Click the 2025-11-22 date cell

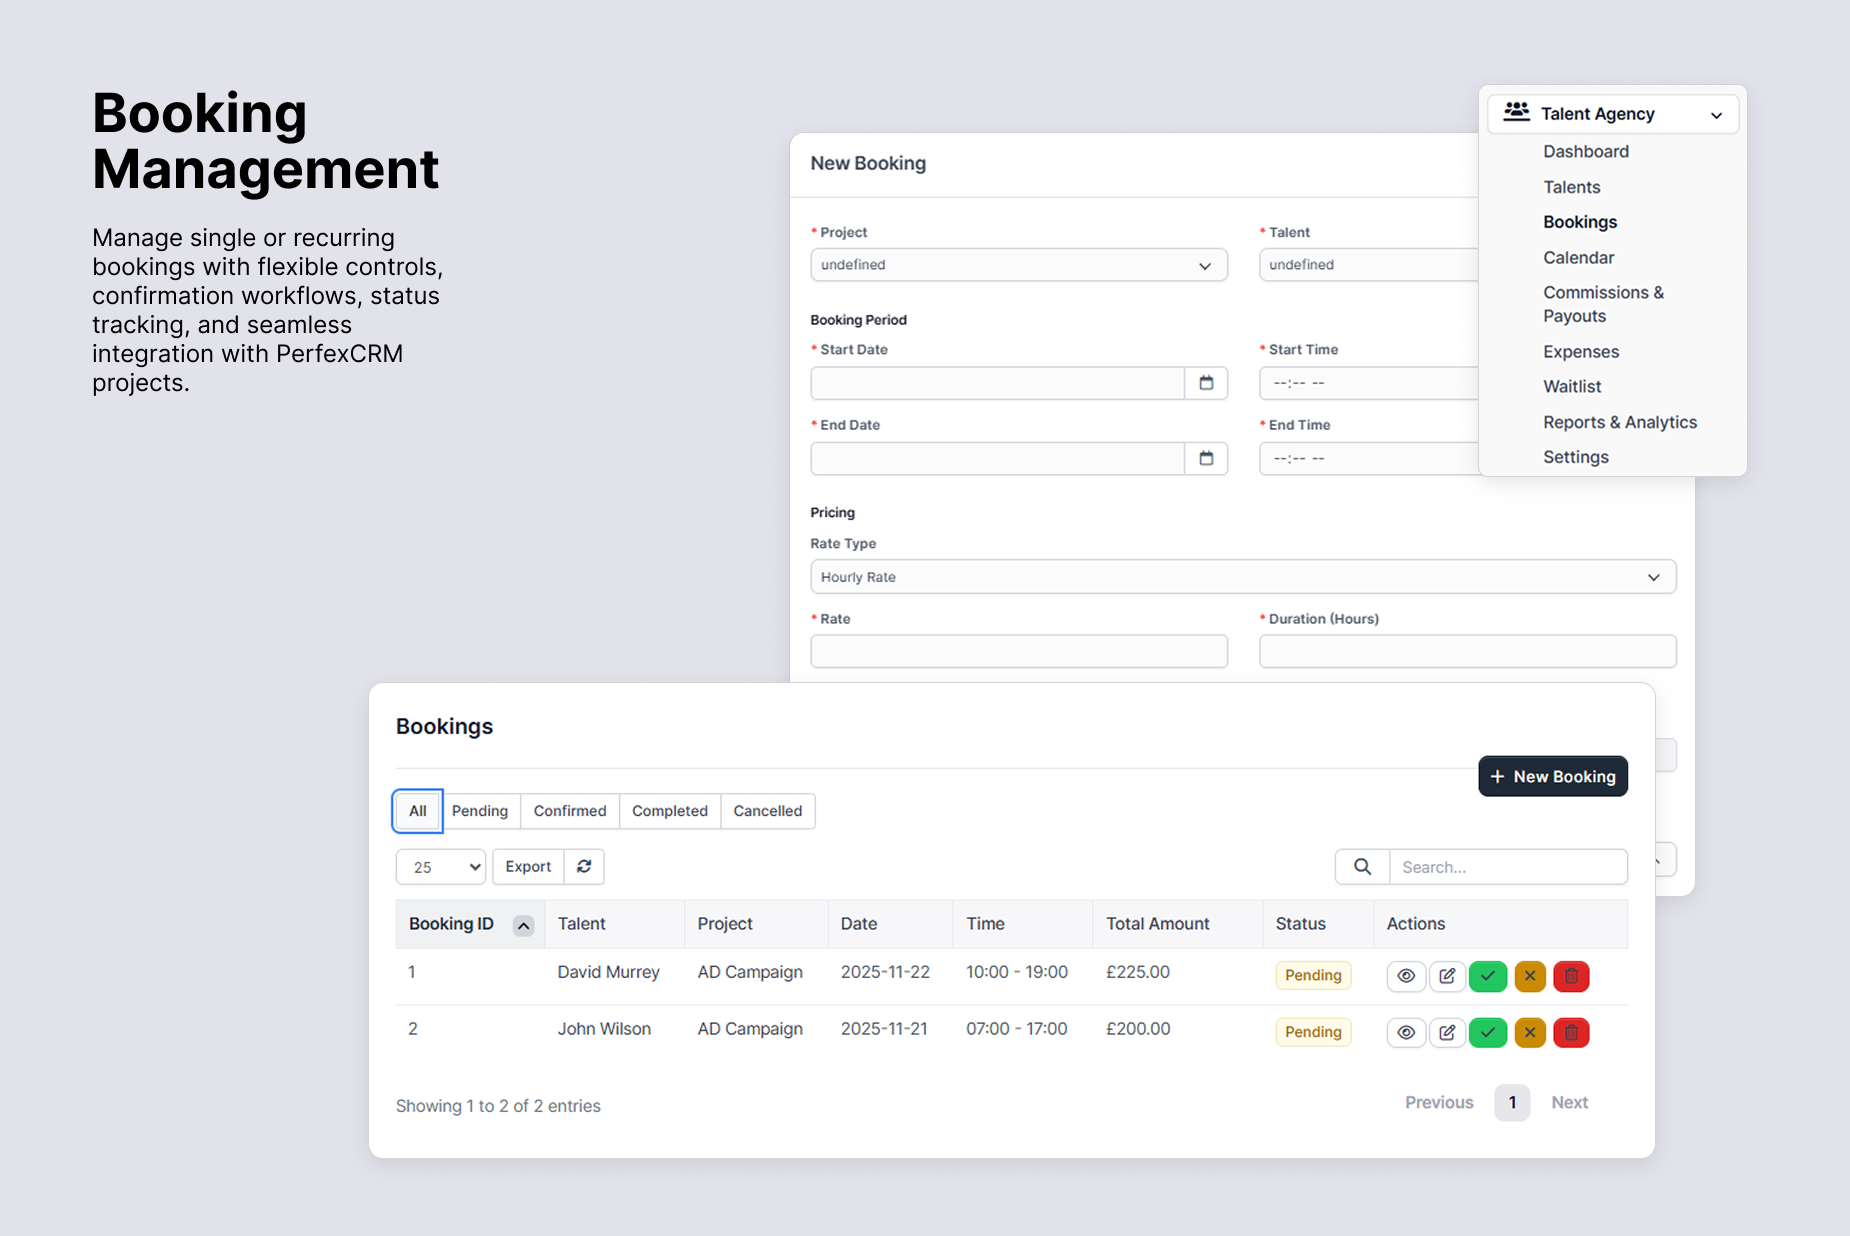click(885, 972)
